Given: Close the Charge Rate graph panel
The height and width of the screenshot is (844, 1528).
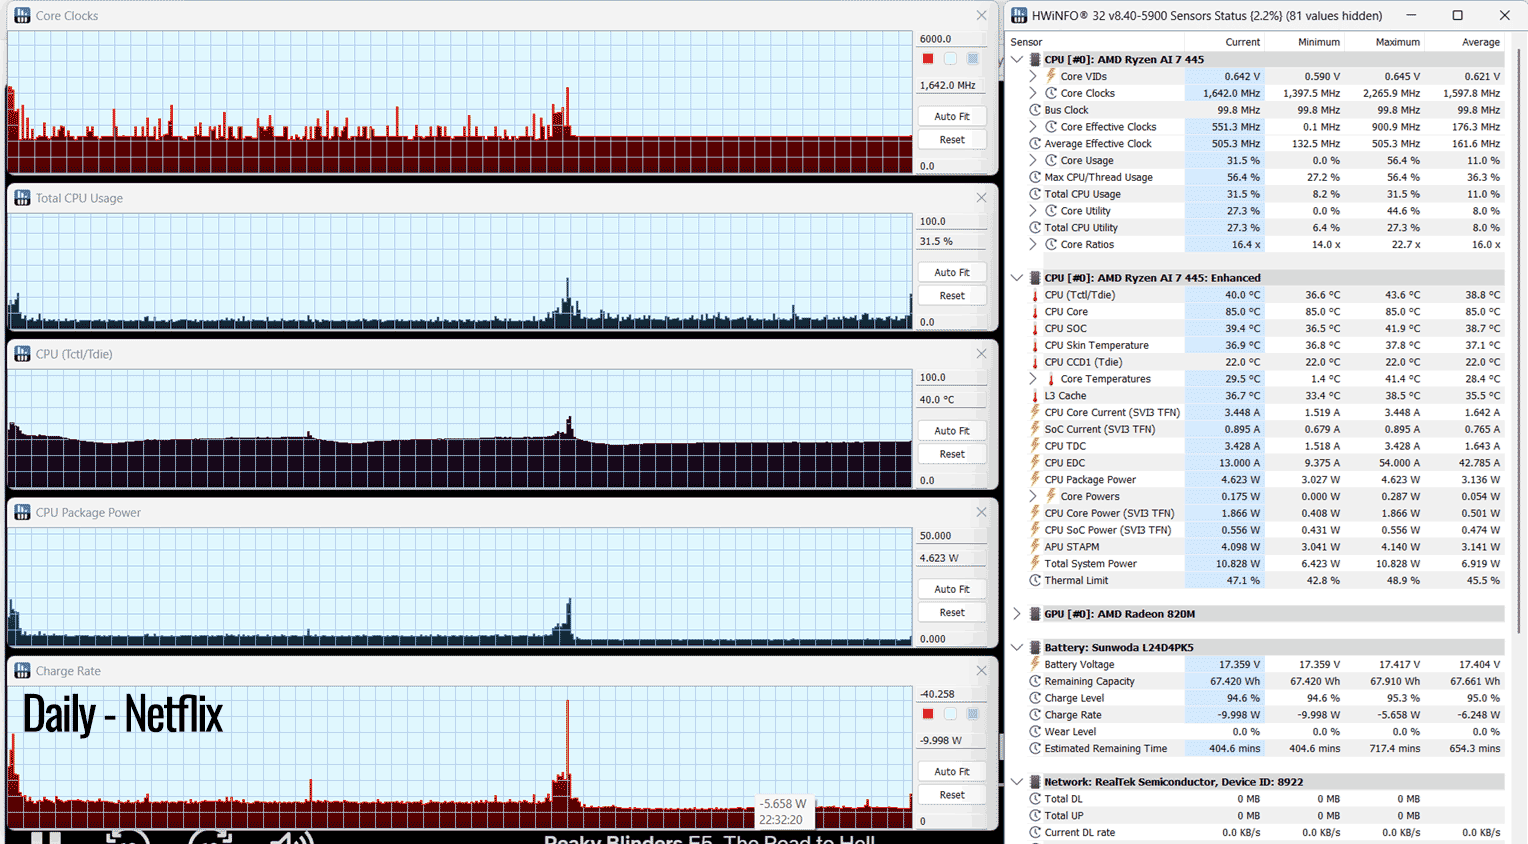Looking at the screenshot, I should click(981, 671).
